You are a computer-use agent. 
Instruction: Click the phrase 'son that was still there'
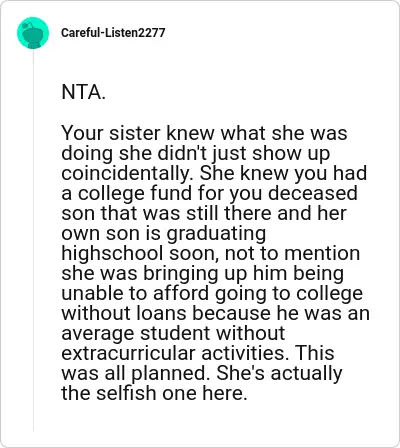point(166,213)
